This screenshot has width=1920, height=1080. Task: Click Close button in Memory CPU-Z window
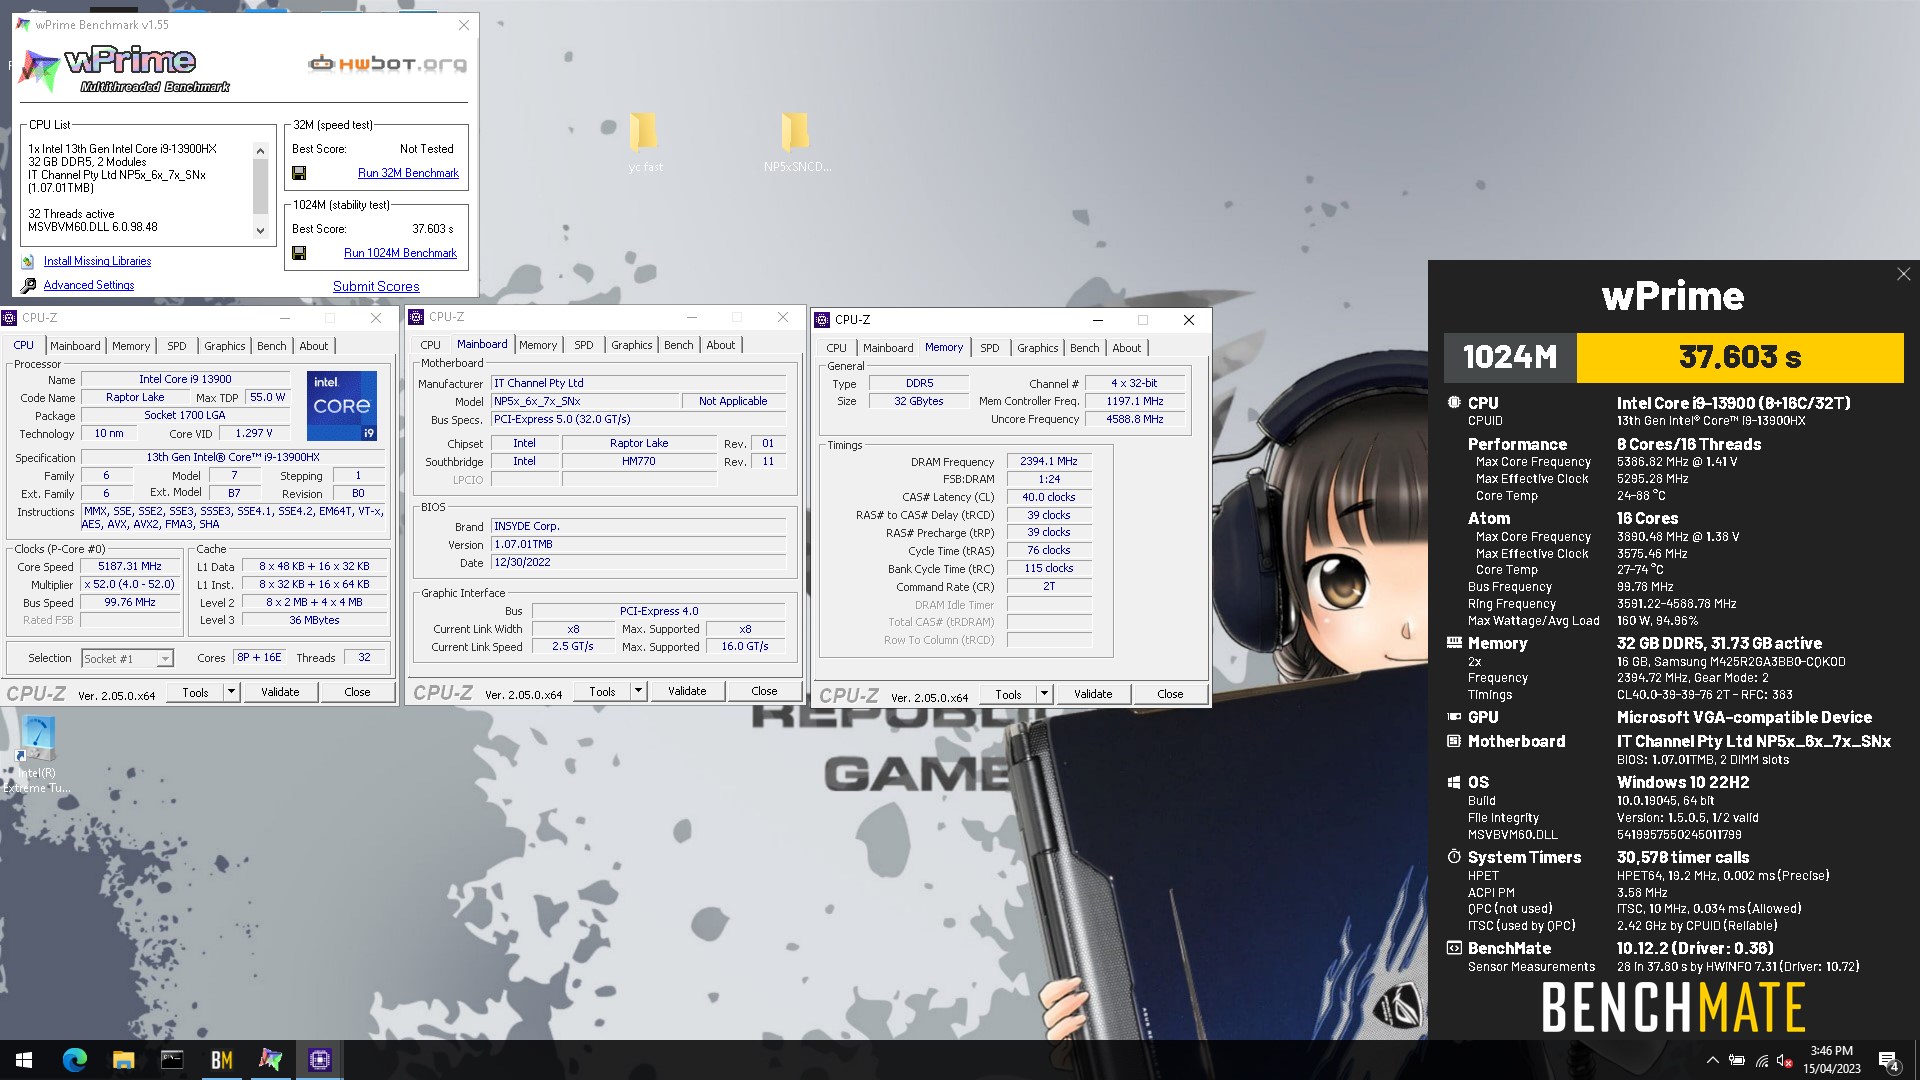[1170, 694]
